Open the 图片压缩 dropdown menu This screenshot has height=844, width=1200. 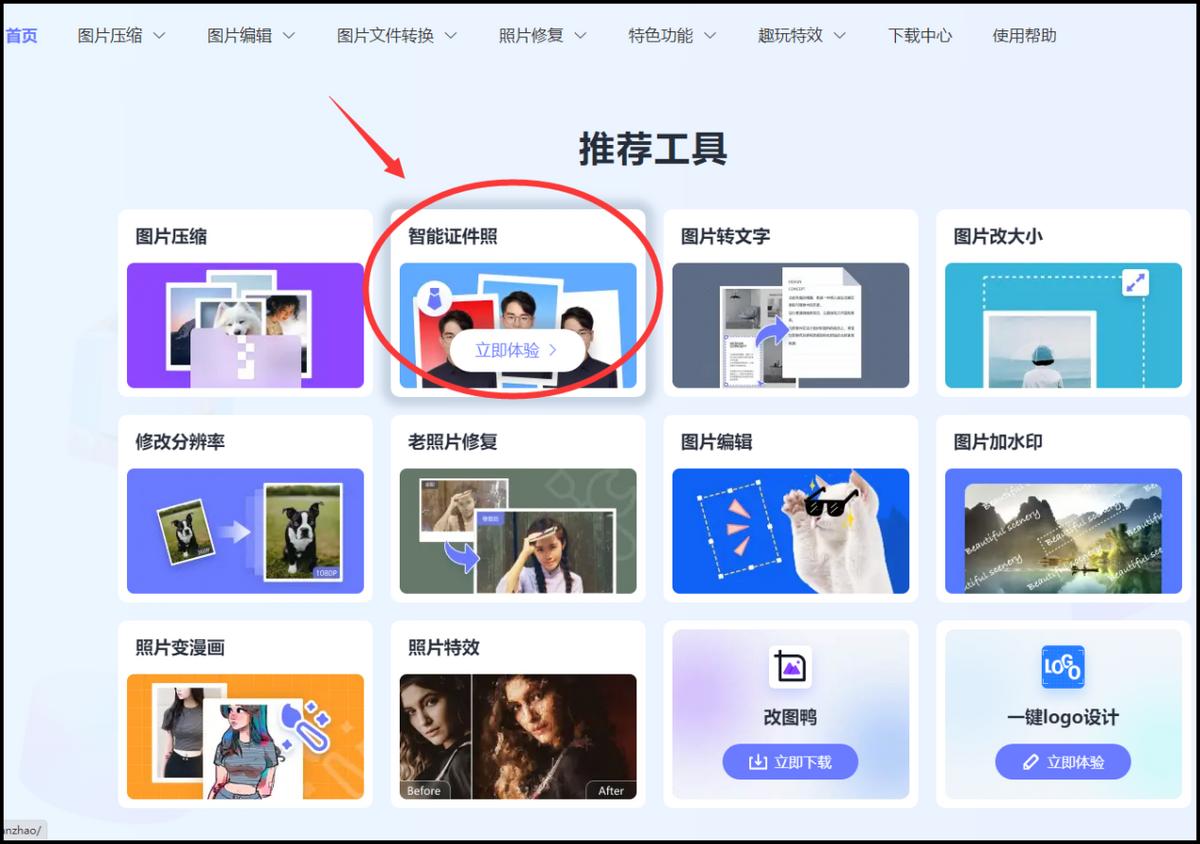[120, 33]
